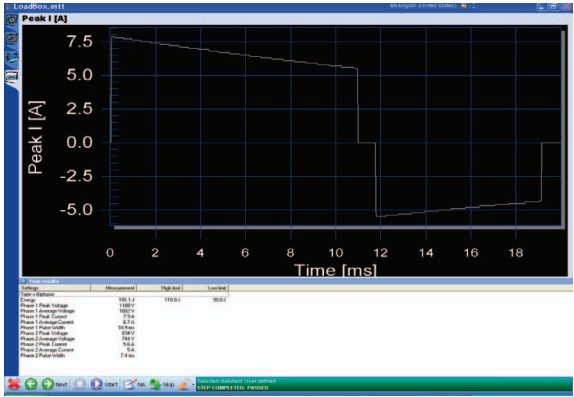Open the wrench tools icon

(x=184, y=384)
